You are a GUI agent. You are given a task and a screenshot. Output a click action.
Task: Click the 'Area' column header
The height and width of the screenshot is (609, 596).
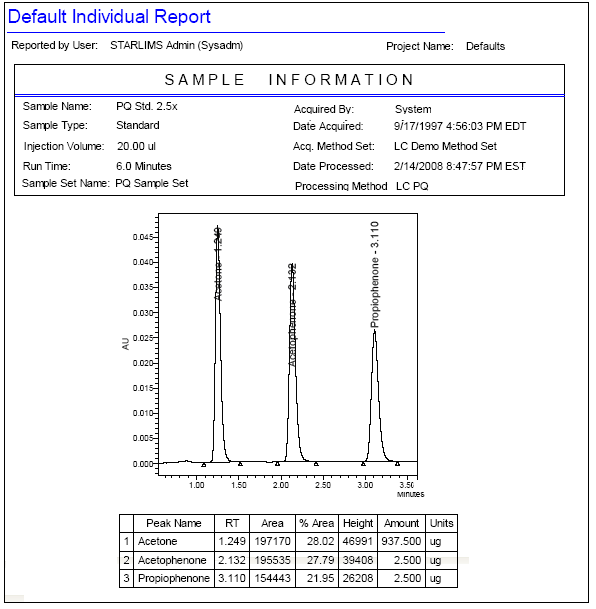[272, 524]
